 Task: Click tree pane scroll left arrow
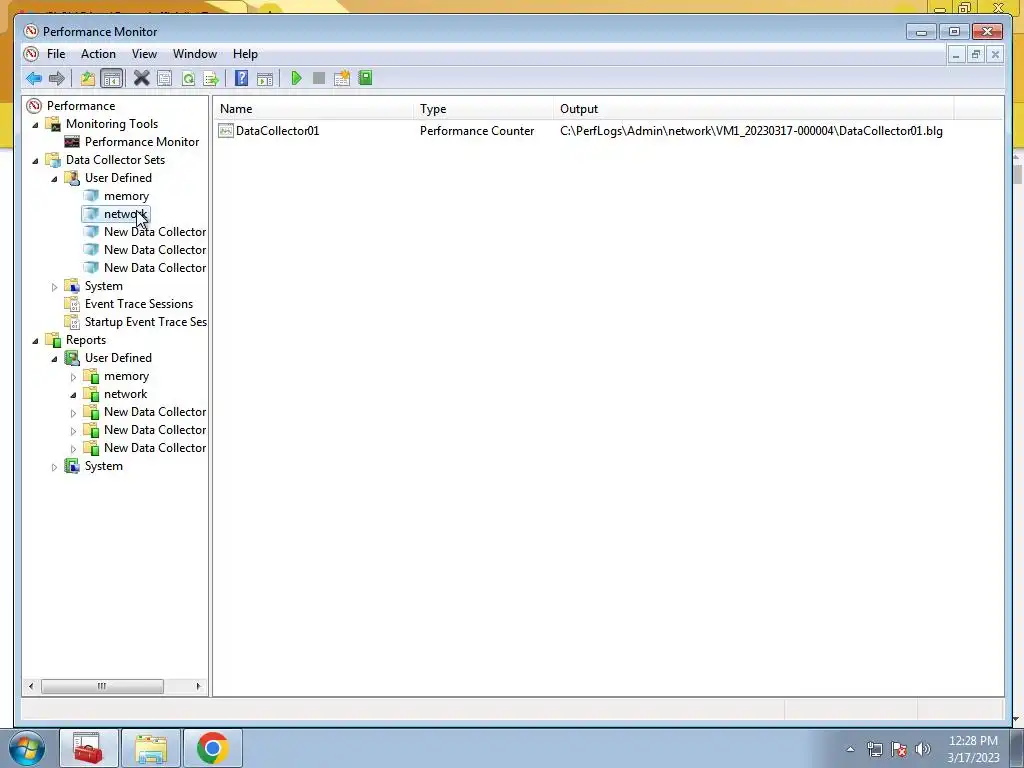click(x=31, y=686)
